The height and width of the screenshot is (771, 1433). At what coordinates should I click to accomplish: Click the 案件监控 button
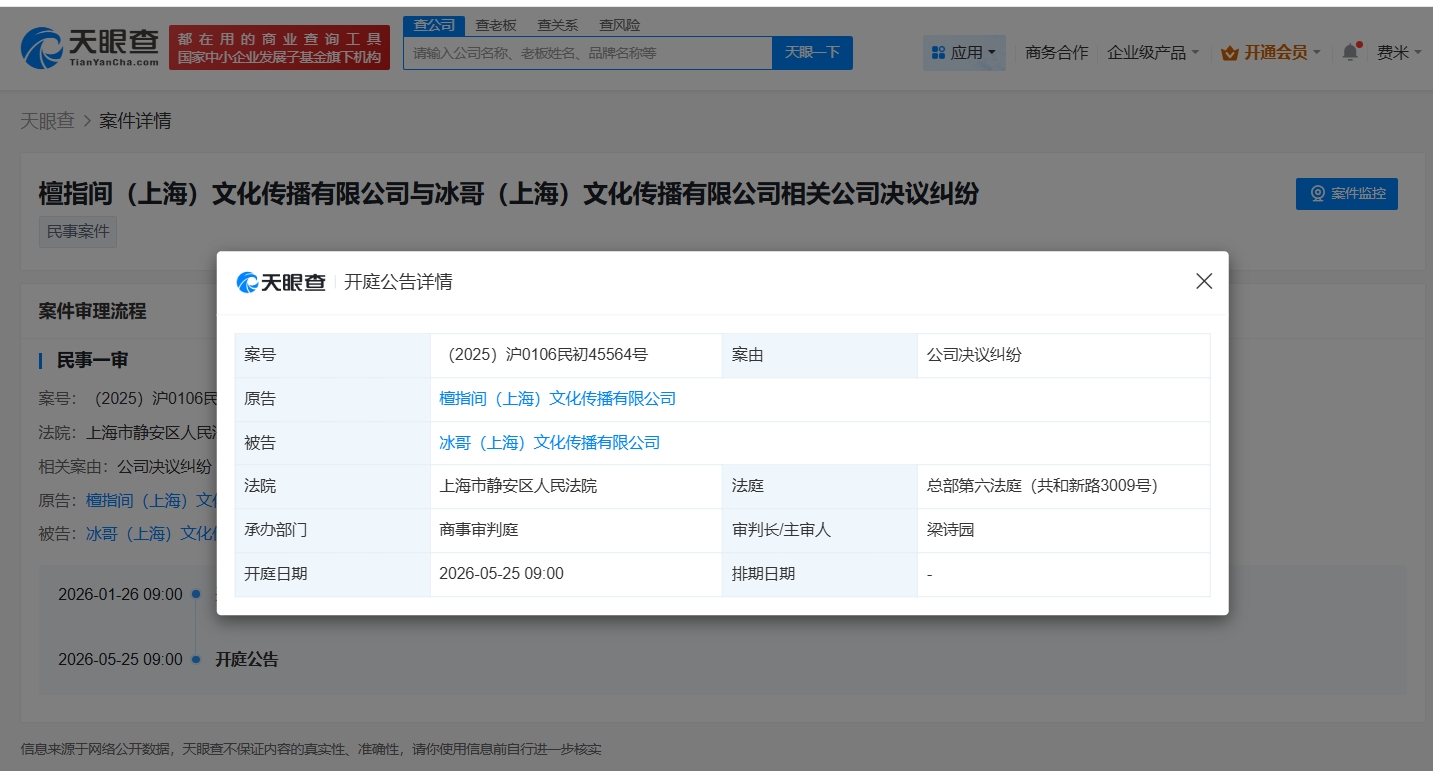(x=1347, y=193)
